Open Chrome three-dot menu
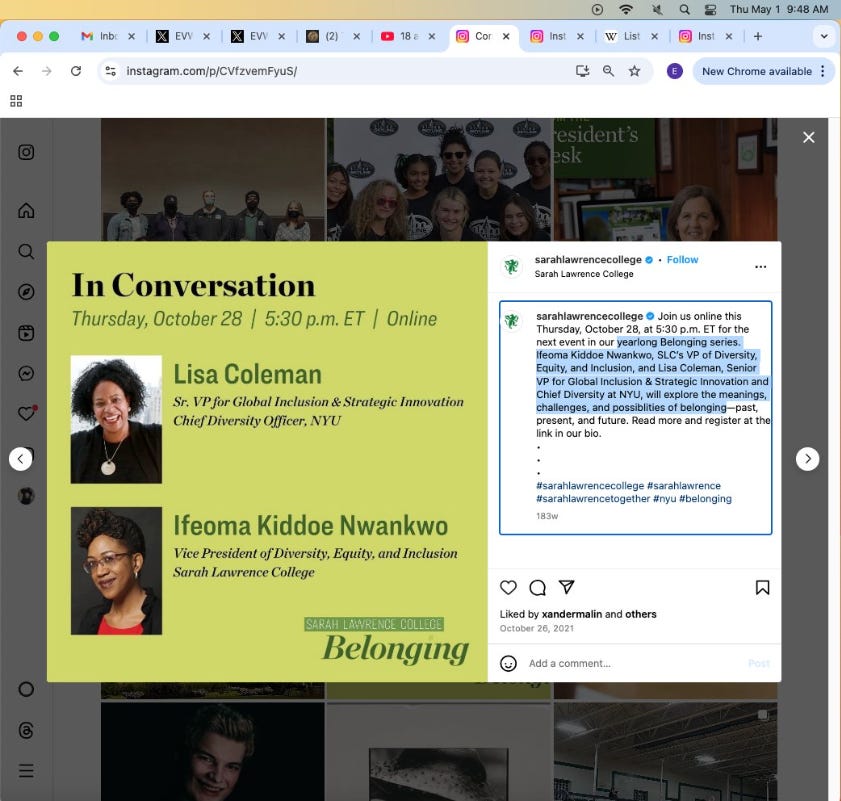841x801 pixels. click(823, 71)
